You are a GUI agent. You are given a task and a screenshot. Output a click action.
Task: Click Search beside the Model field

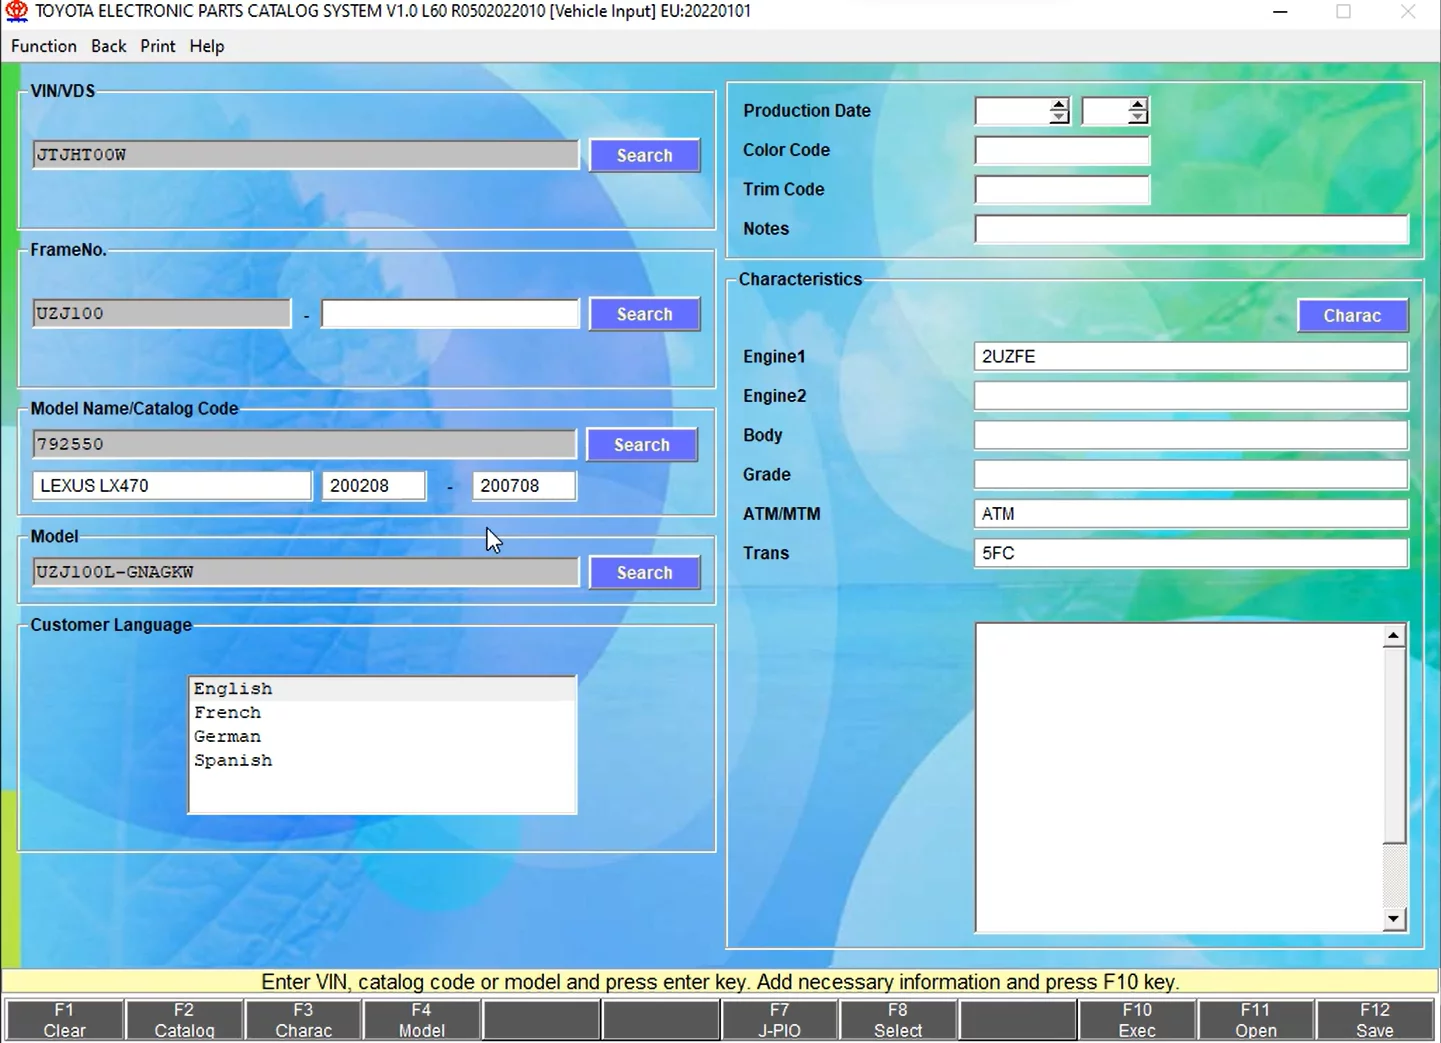(x=644, y=572)
